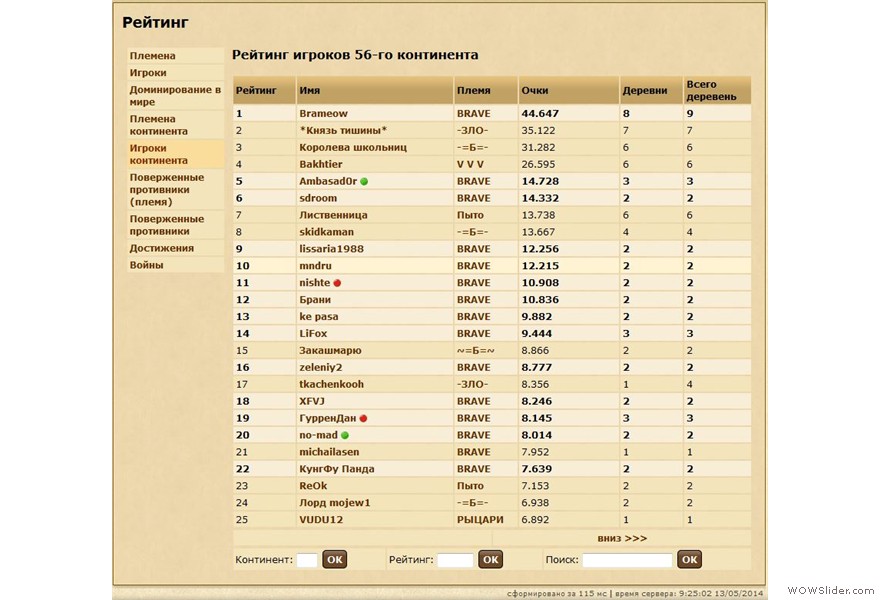Image resolution: width=880 pixels, height=600 pixels.
Task: Click green status dot beside no-mad
Action: (x=345, y=435)
